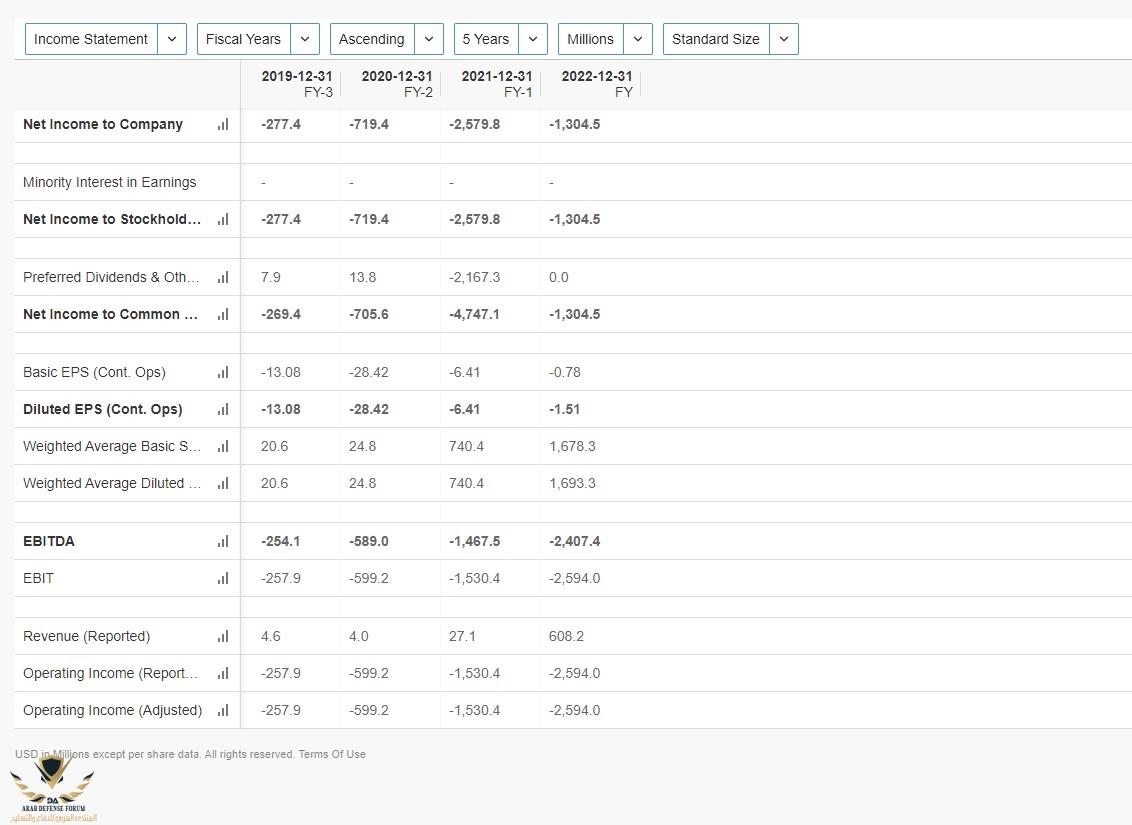Open the Standard Size dropdown
Image resolution: width=1132 pixels, height=825 pixels.
coord(730,39)
